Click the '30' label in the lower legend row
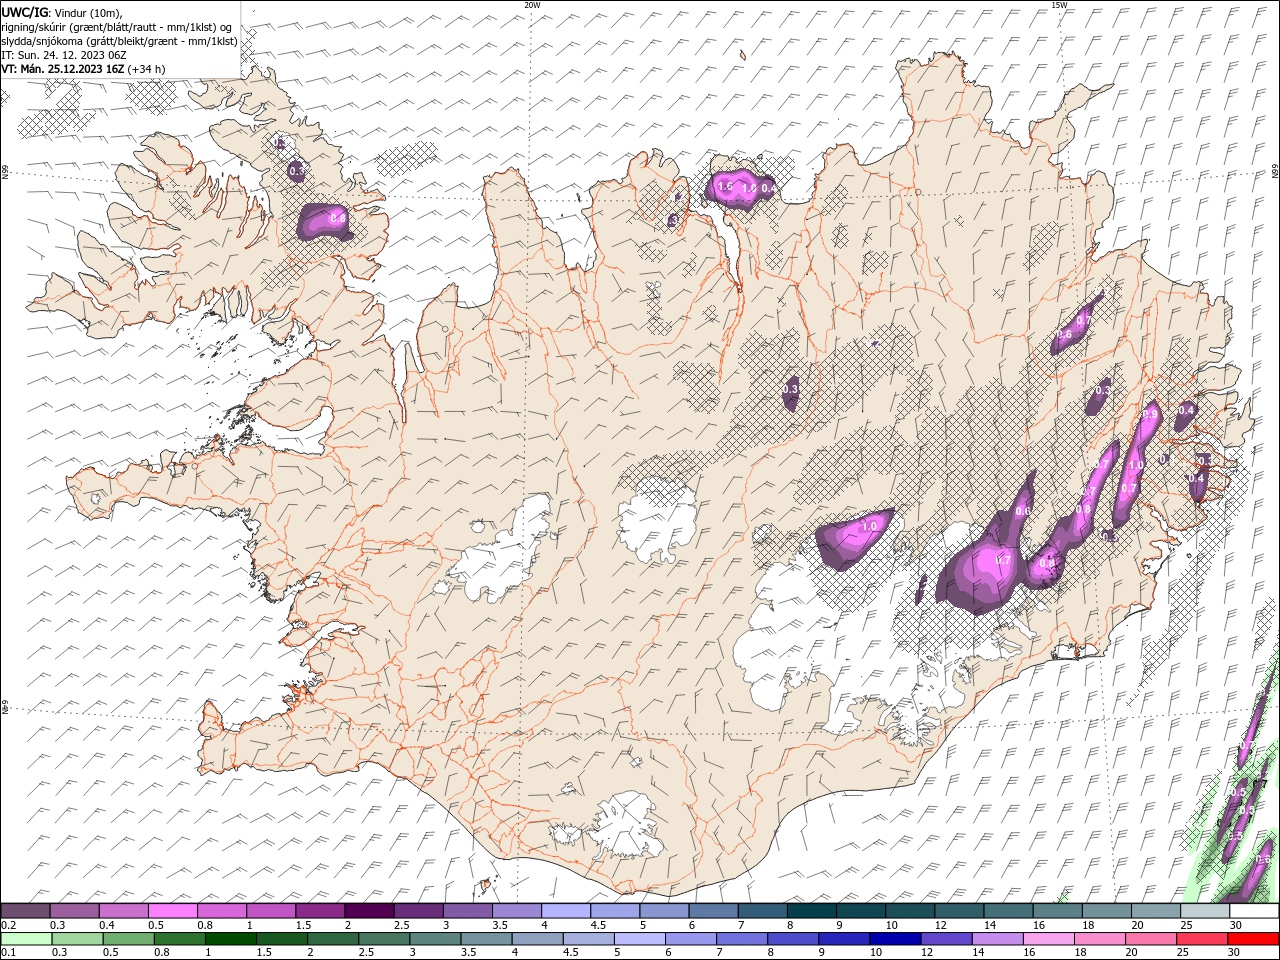Image resolution: width=1280 pixels, height=960 pixels. coord(1236,953)
